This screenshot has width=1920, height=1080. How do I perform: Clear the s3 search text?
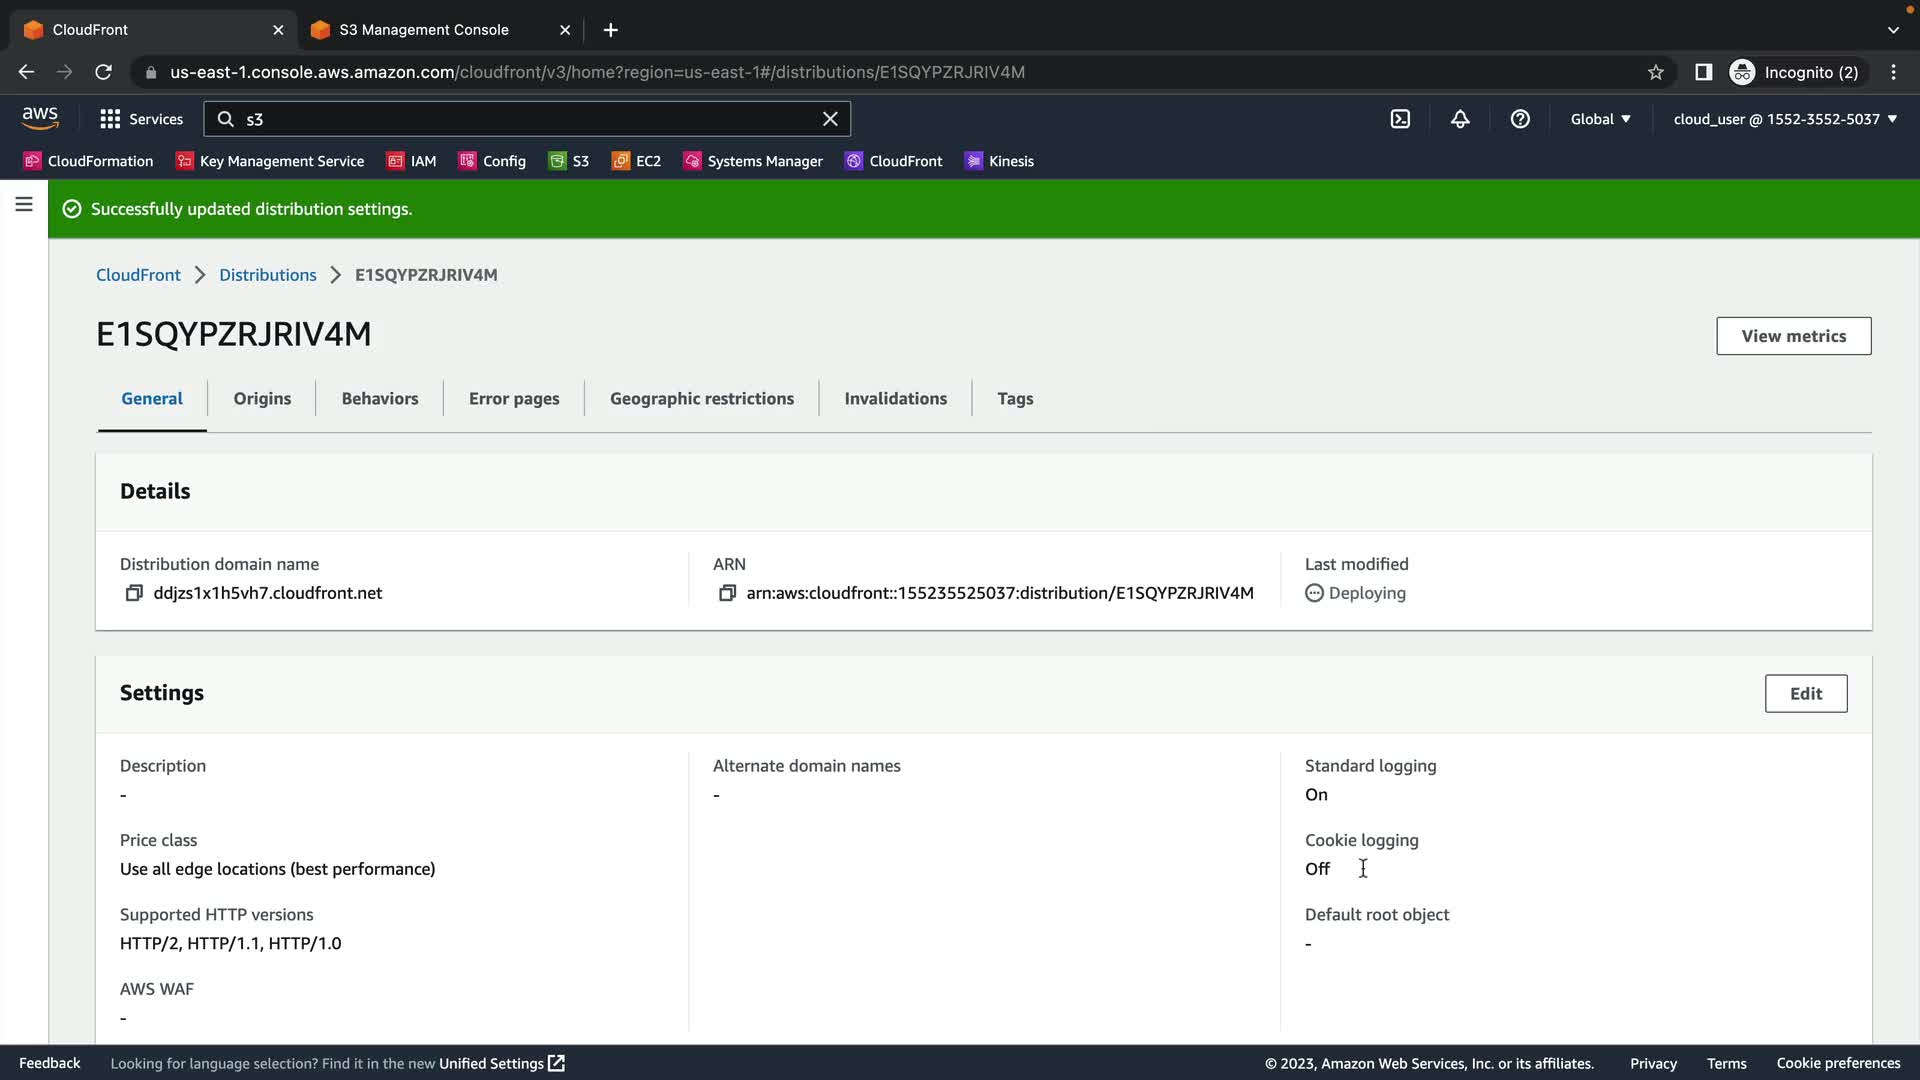830,119
